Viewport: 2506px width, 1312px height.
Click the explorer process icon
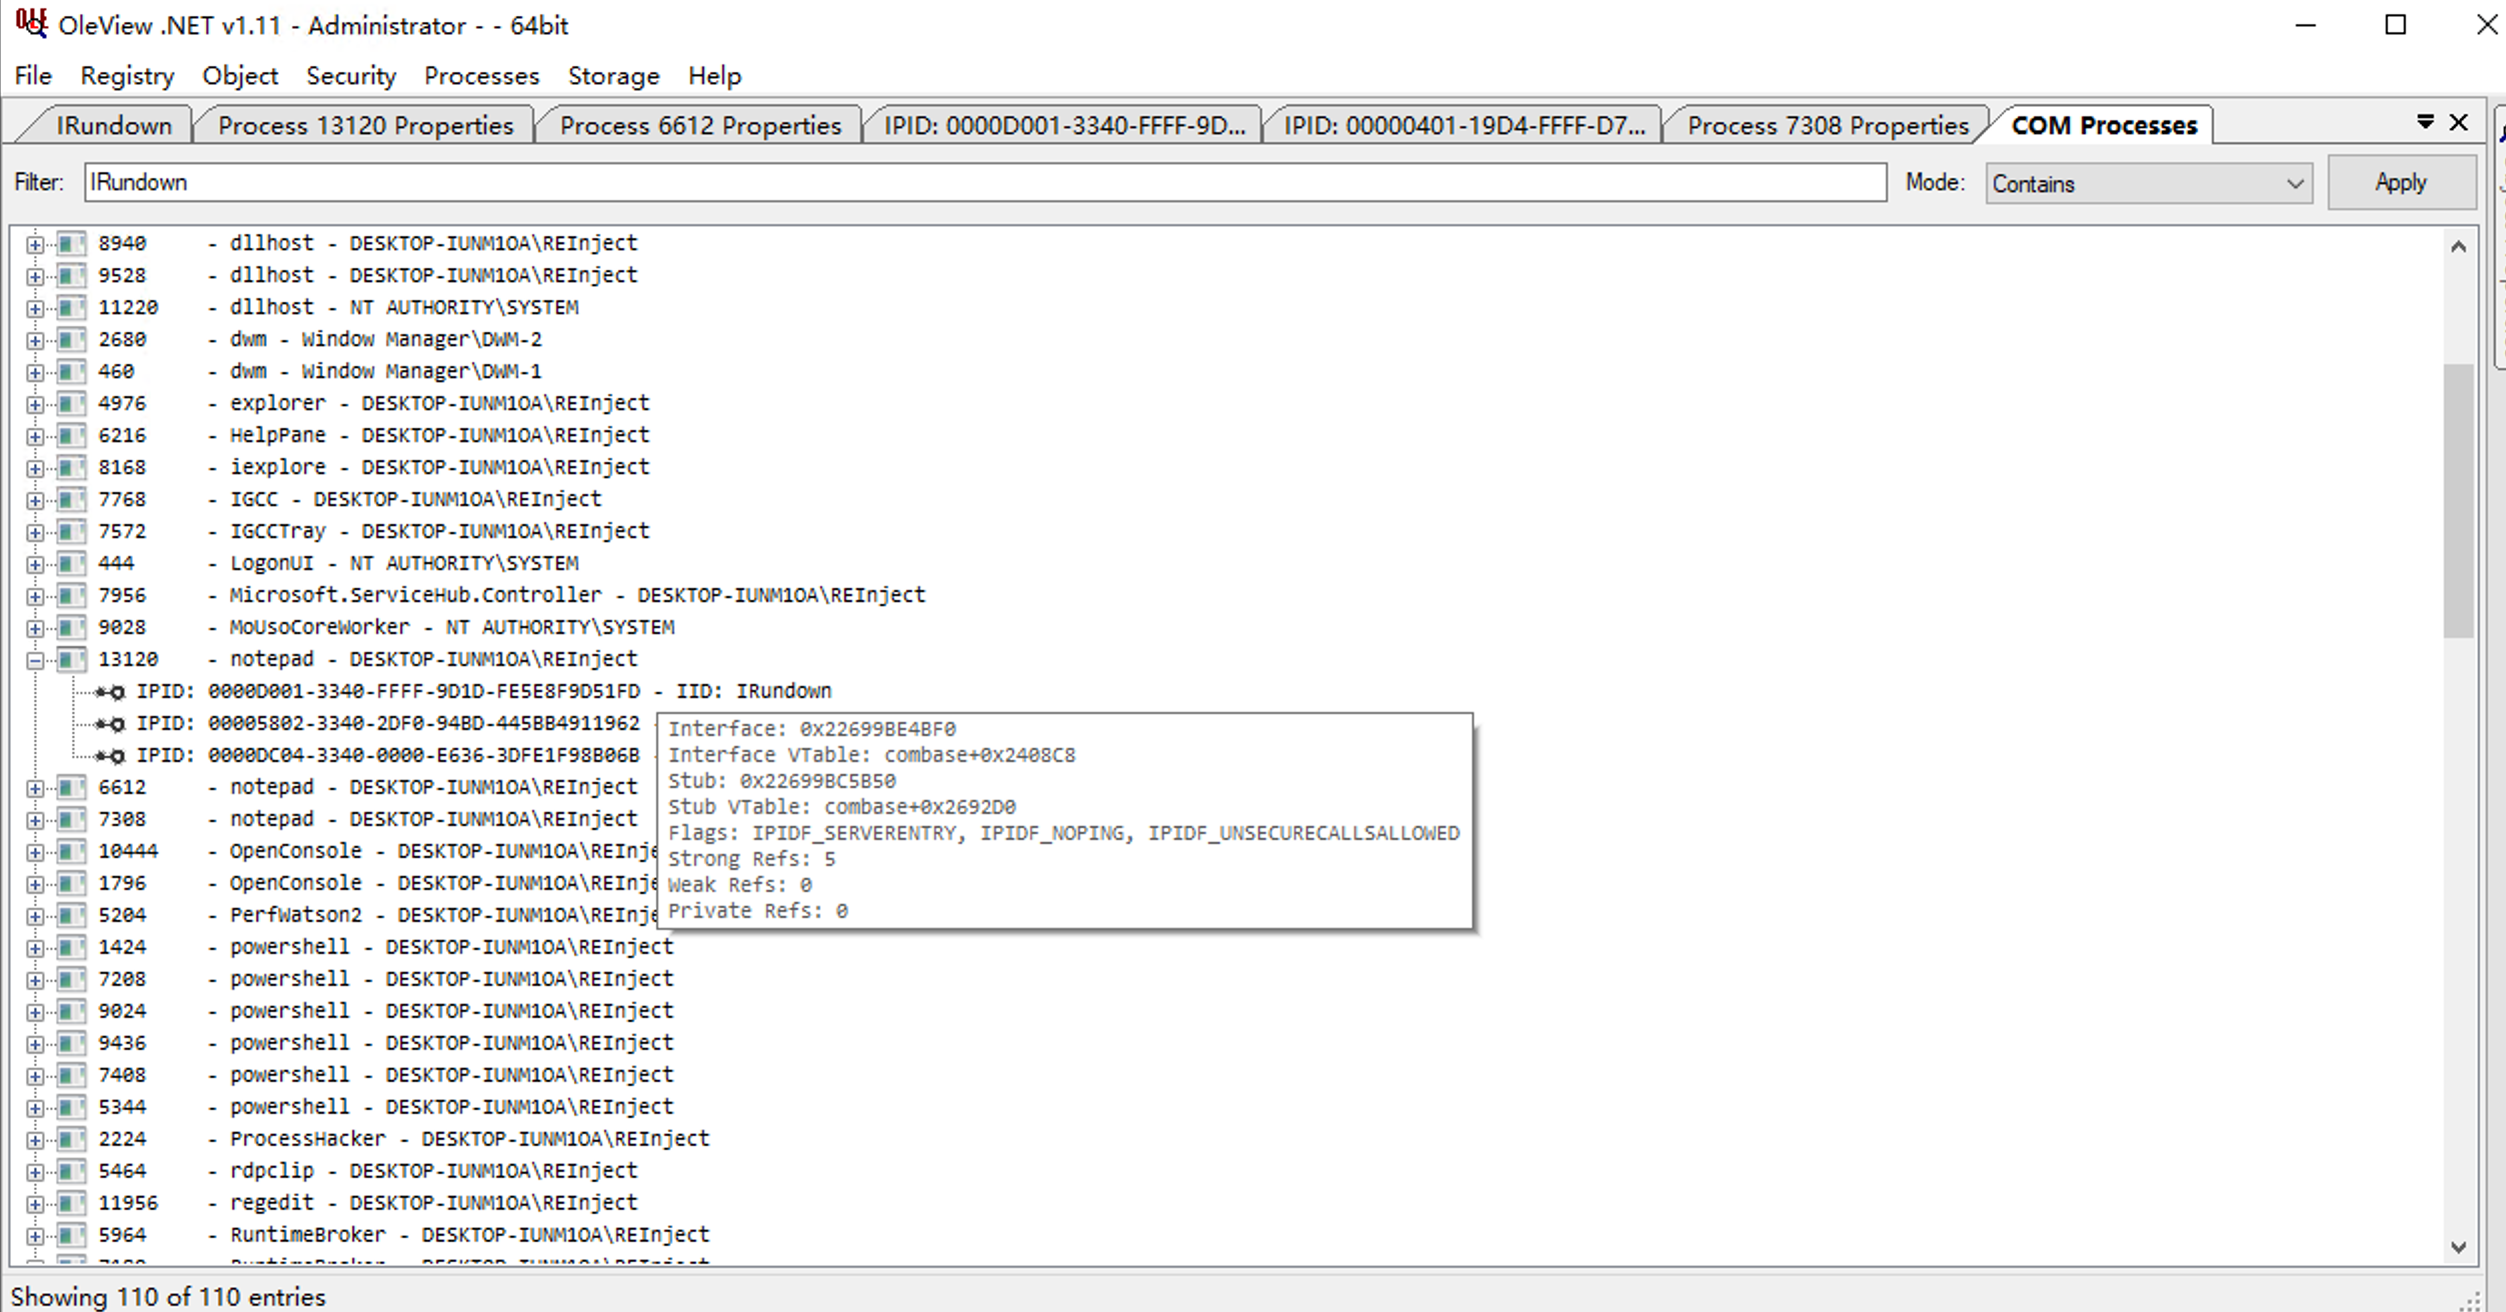coord(70,403)
